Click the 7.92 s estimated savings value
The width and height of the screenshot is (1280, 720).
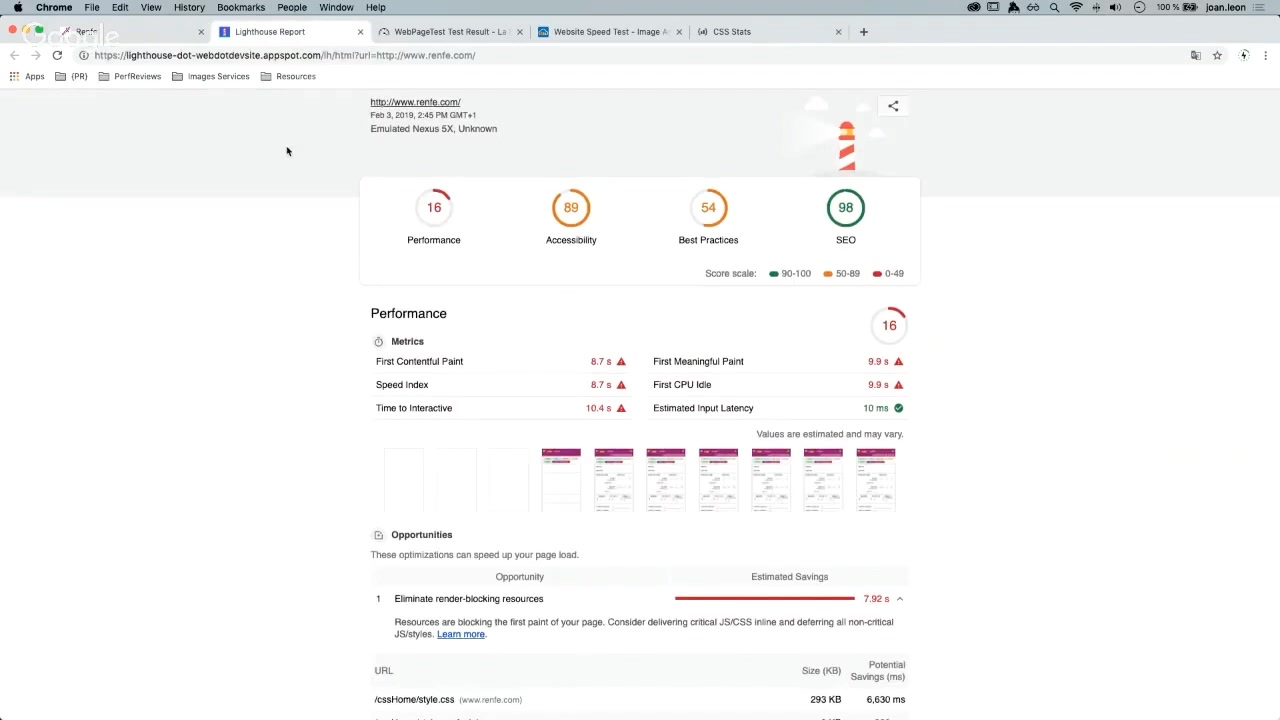point(876,599)
